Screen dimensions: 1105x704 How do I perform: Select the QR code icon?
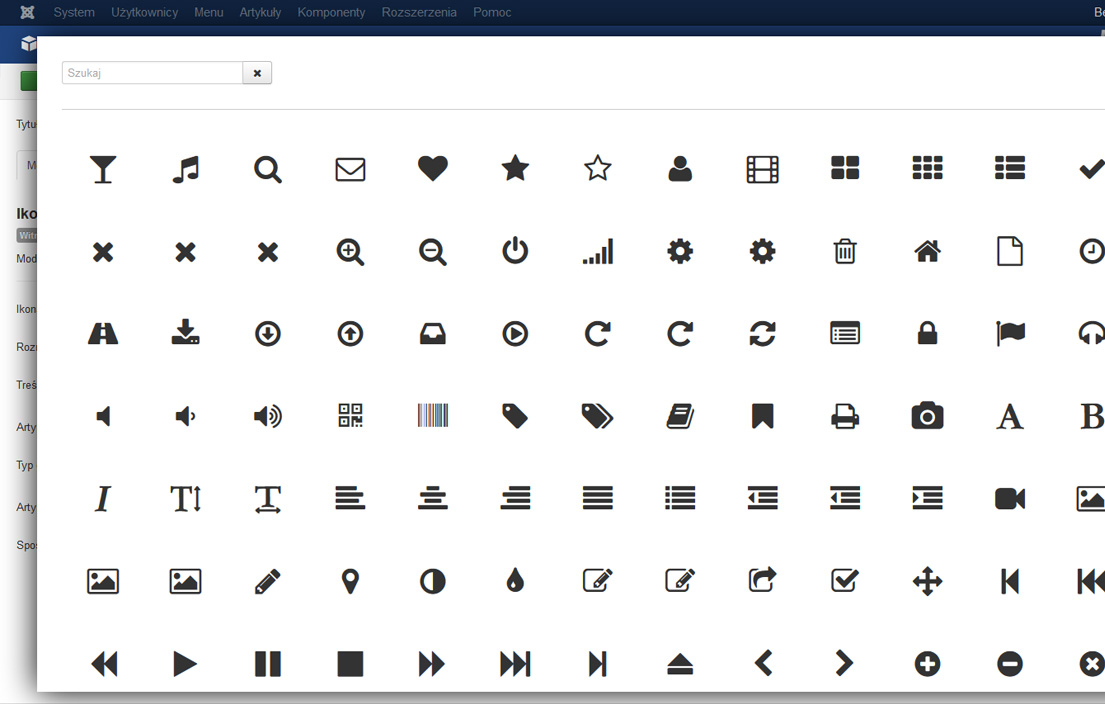pyautogui.click(x=350, y=416)
